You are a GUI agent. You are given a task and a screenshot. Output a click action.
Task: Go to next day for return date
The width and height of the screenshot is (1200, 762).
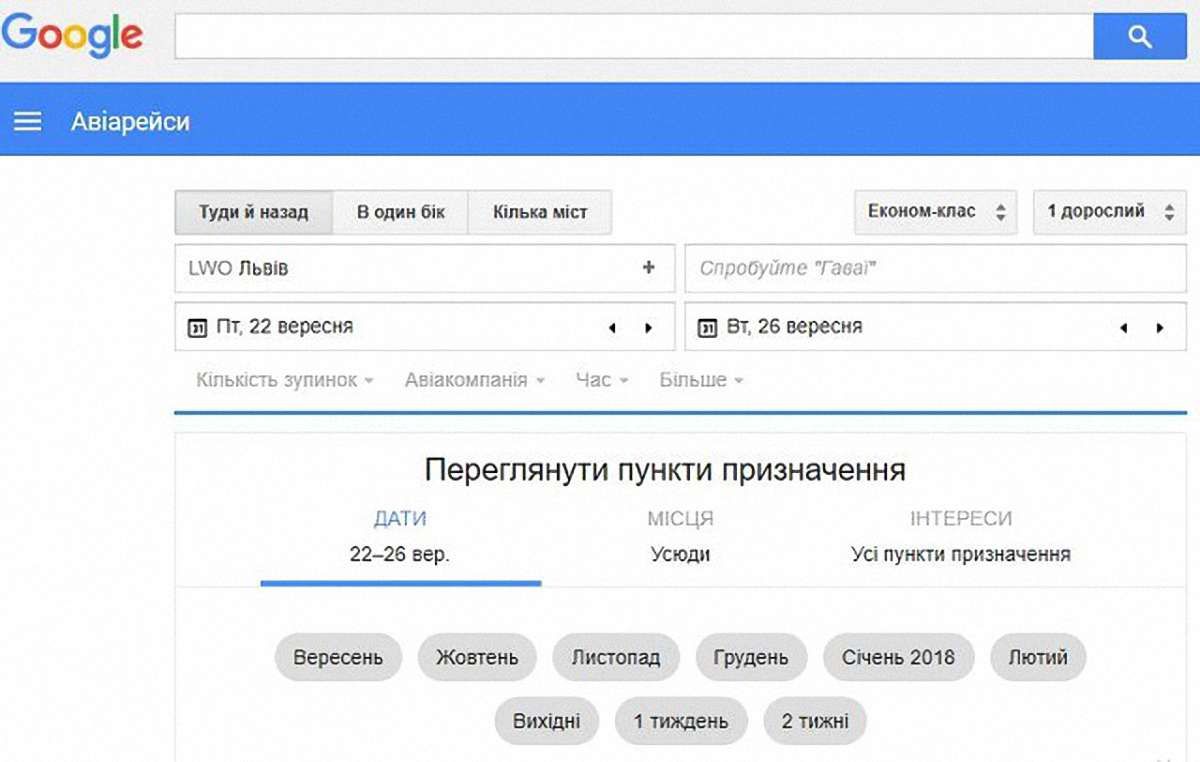1159,328
